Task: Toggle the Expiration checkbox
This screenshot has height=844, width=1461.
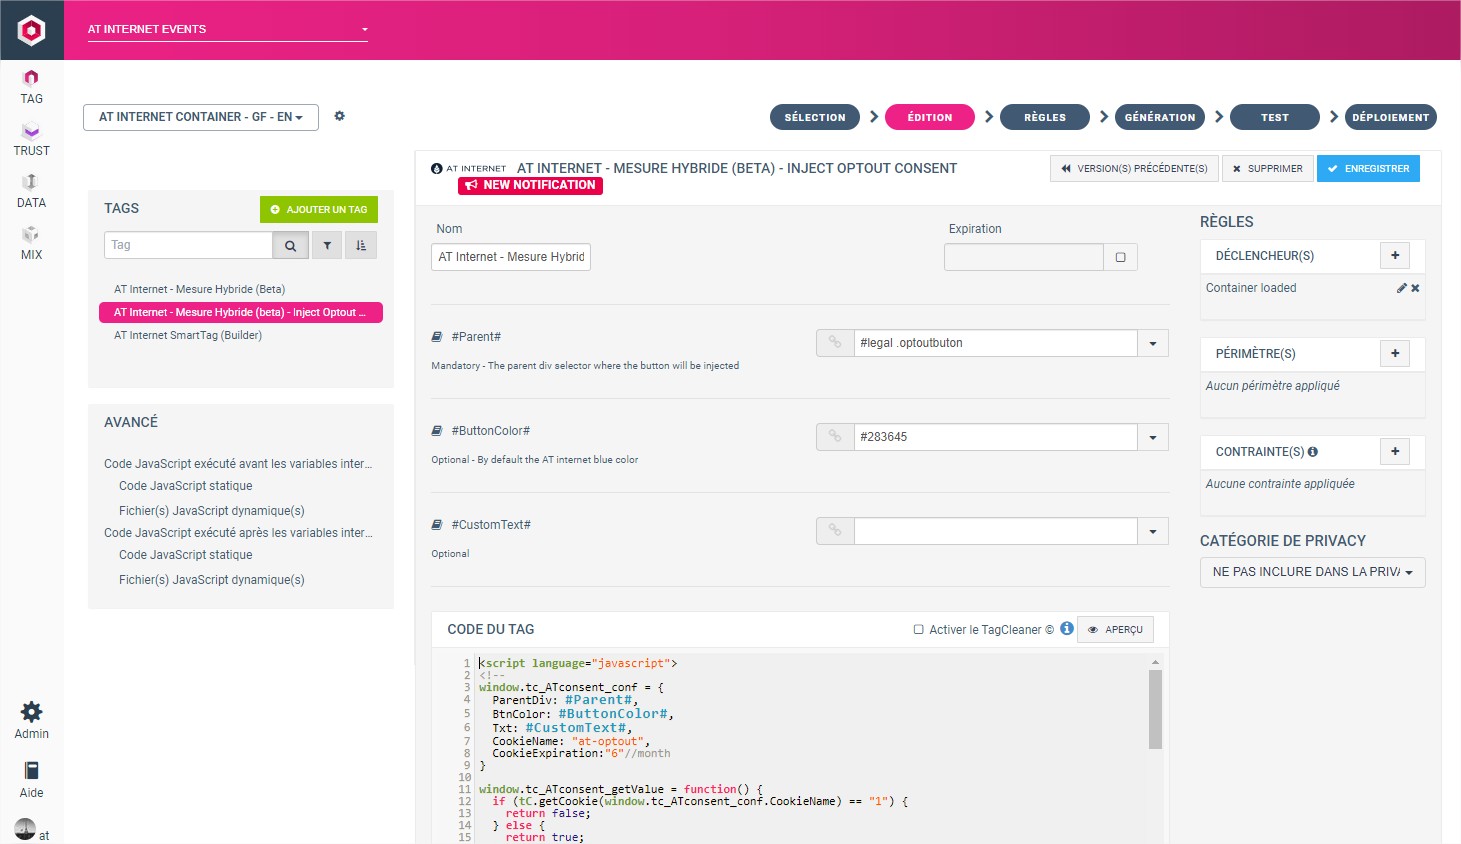Action: point(1120,257)
